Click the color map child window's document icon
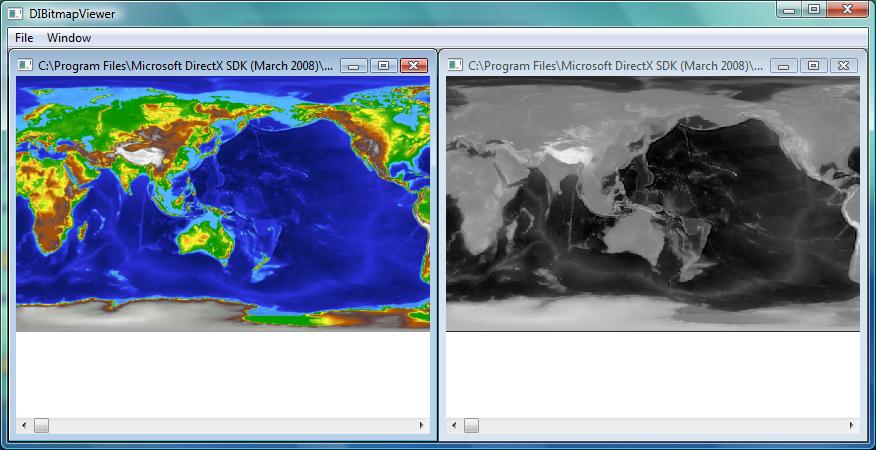 click(x=25, y=65)
